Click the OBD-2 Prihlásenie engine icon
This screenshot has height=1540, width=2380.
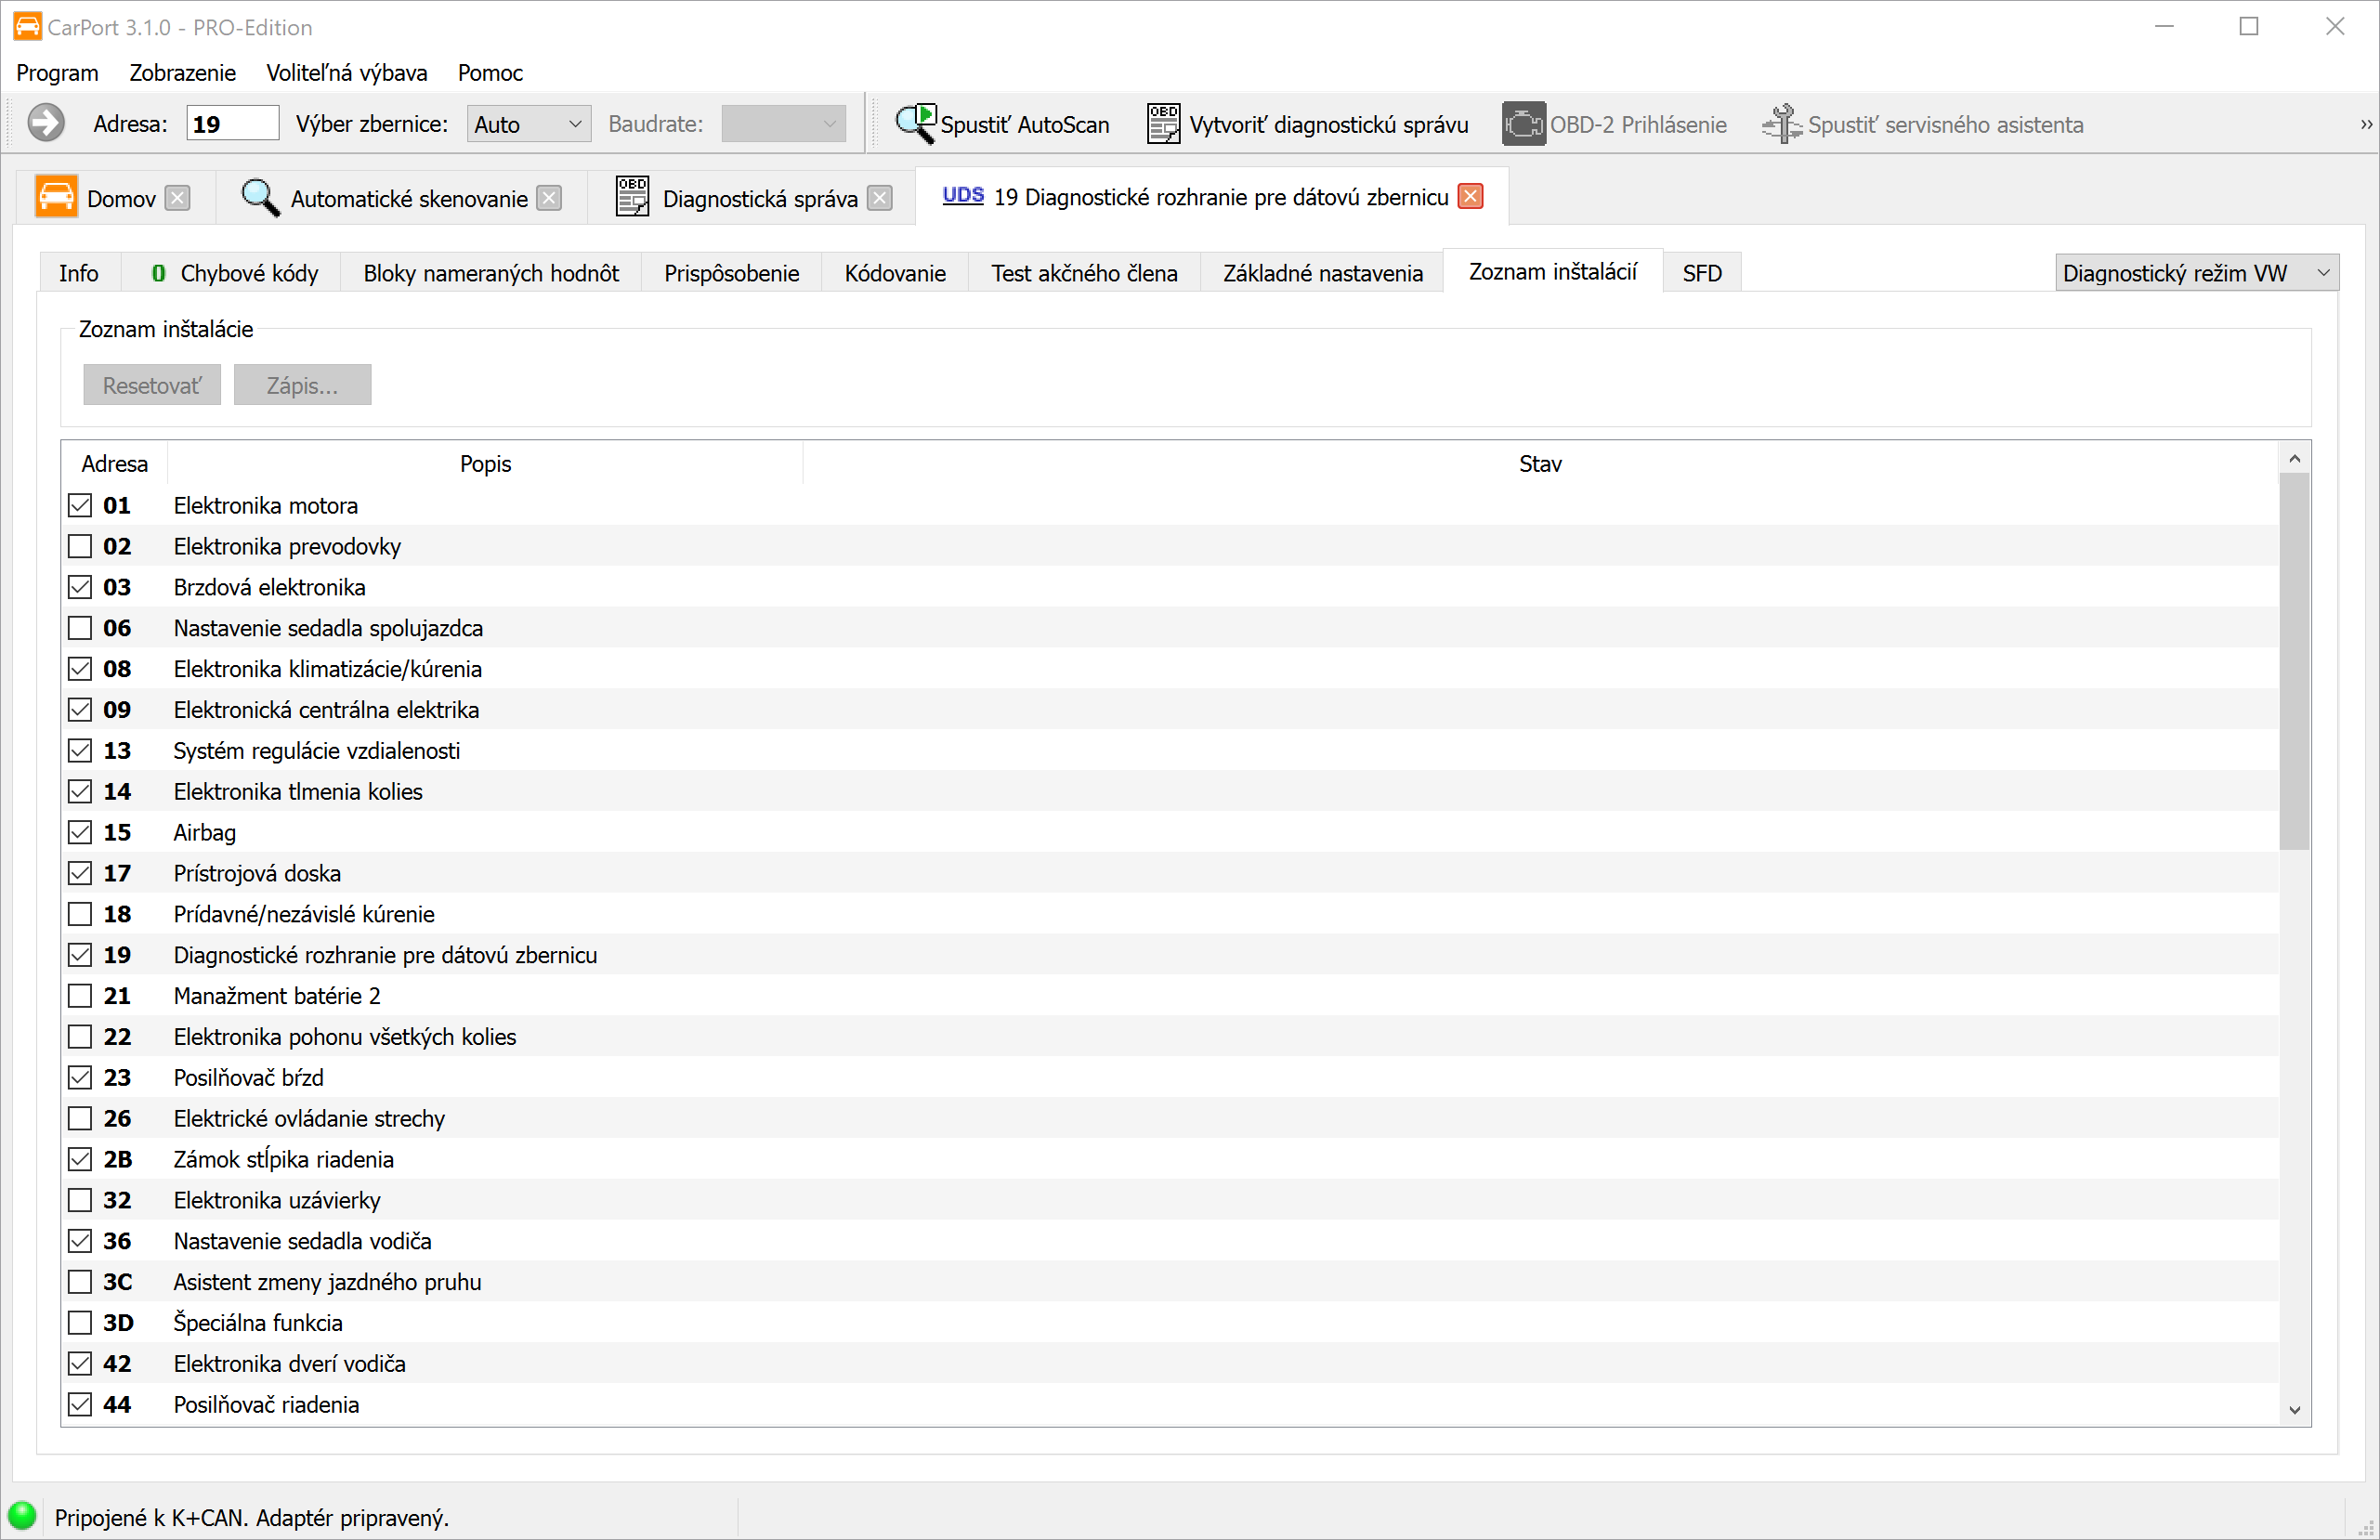tap(1522, 124)
